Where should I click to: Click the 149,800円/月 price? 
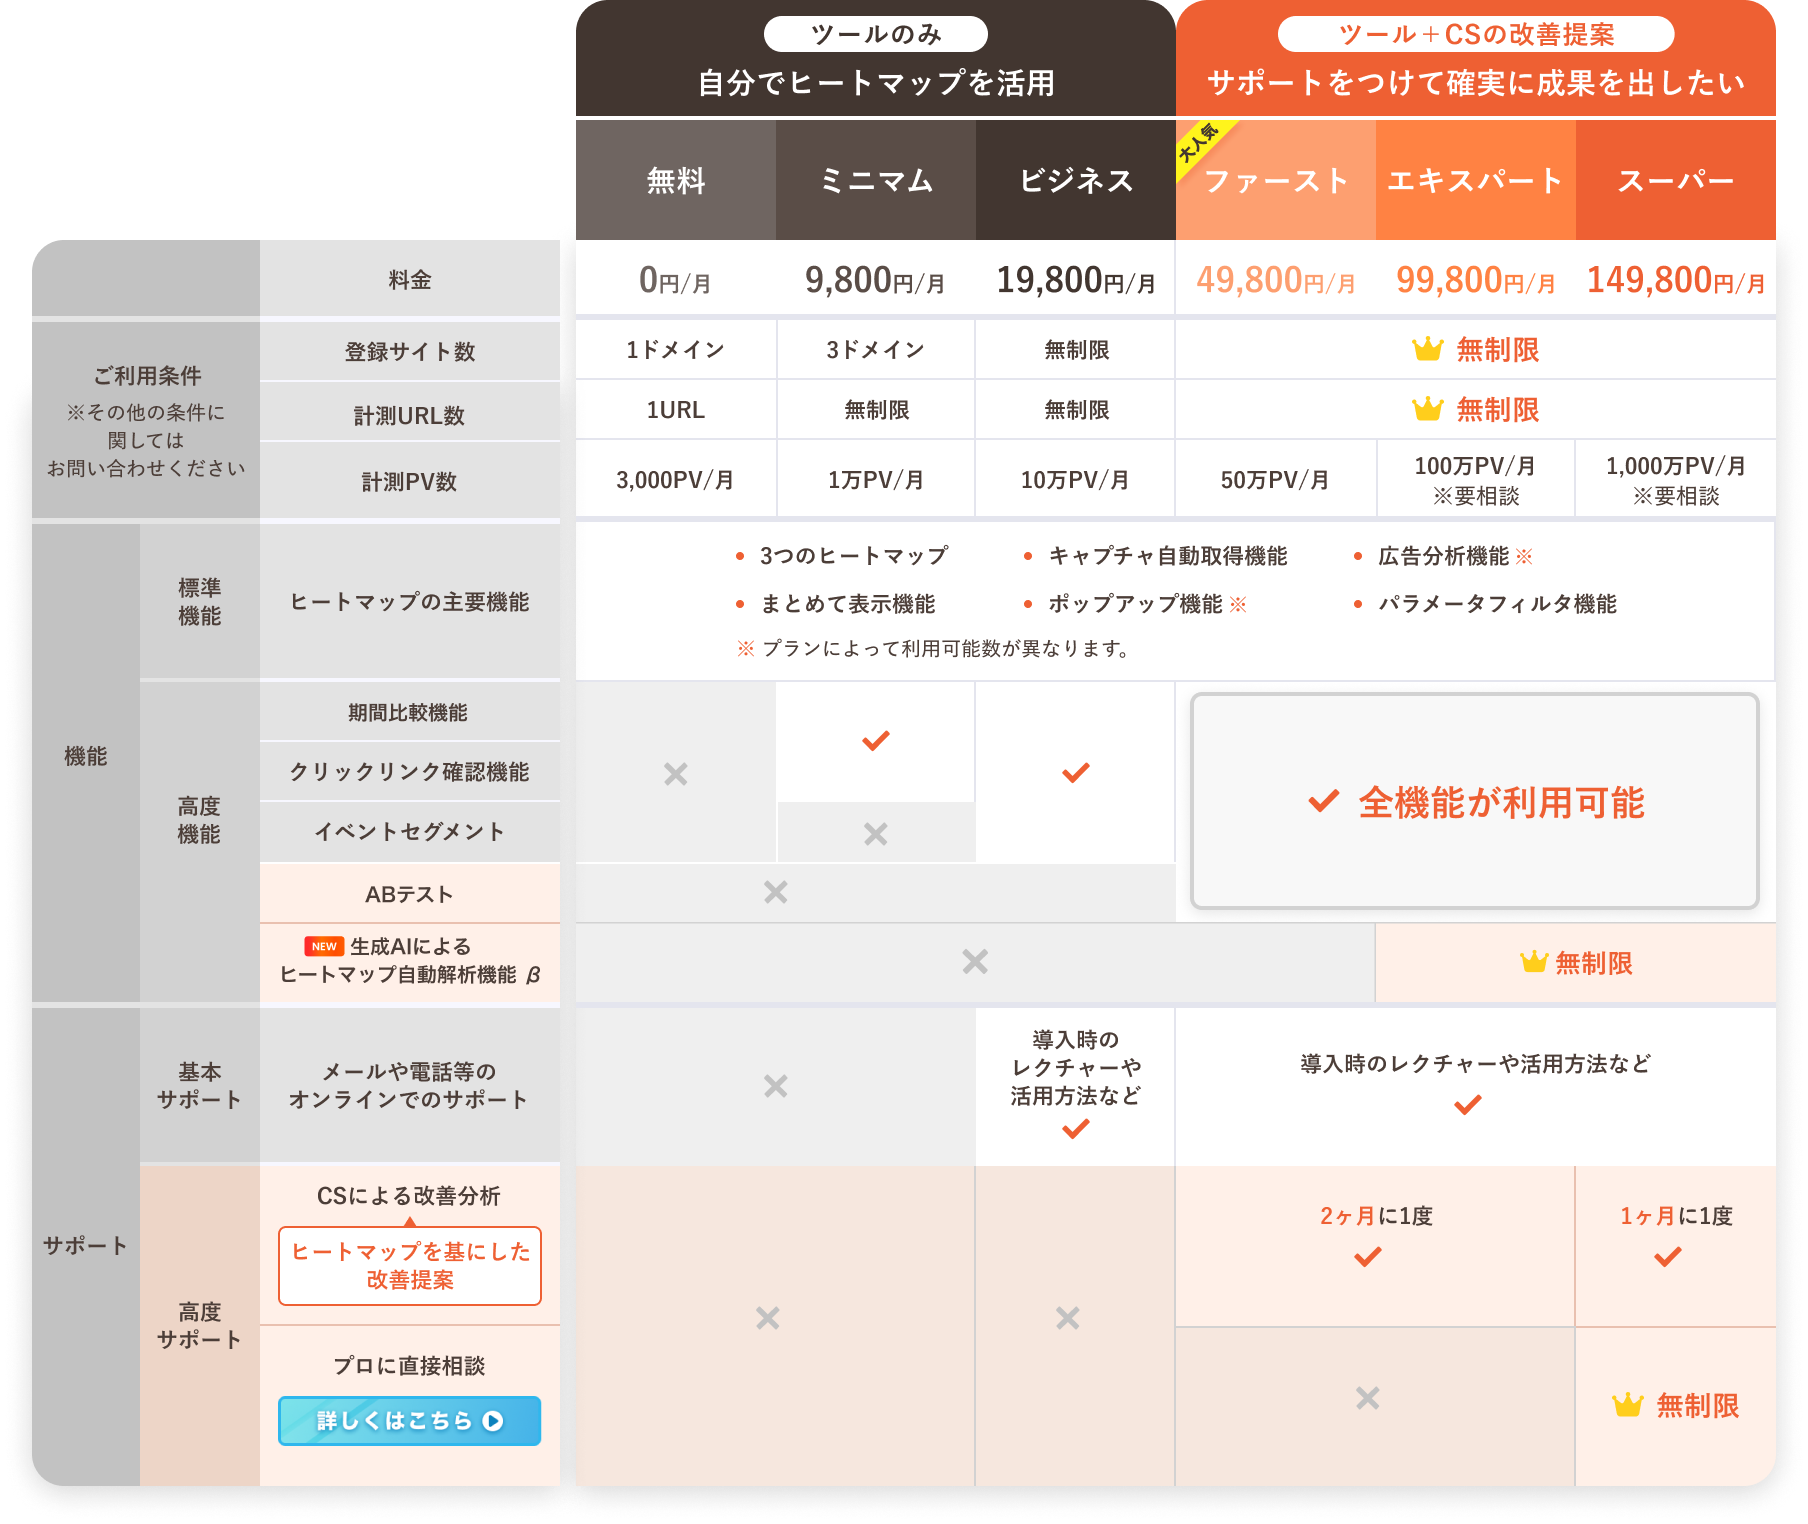point(1676,280)
